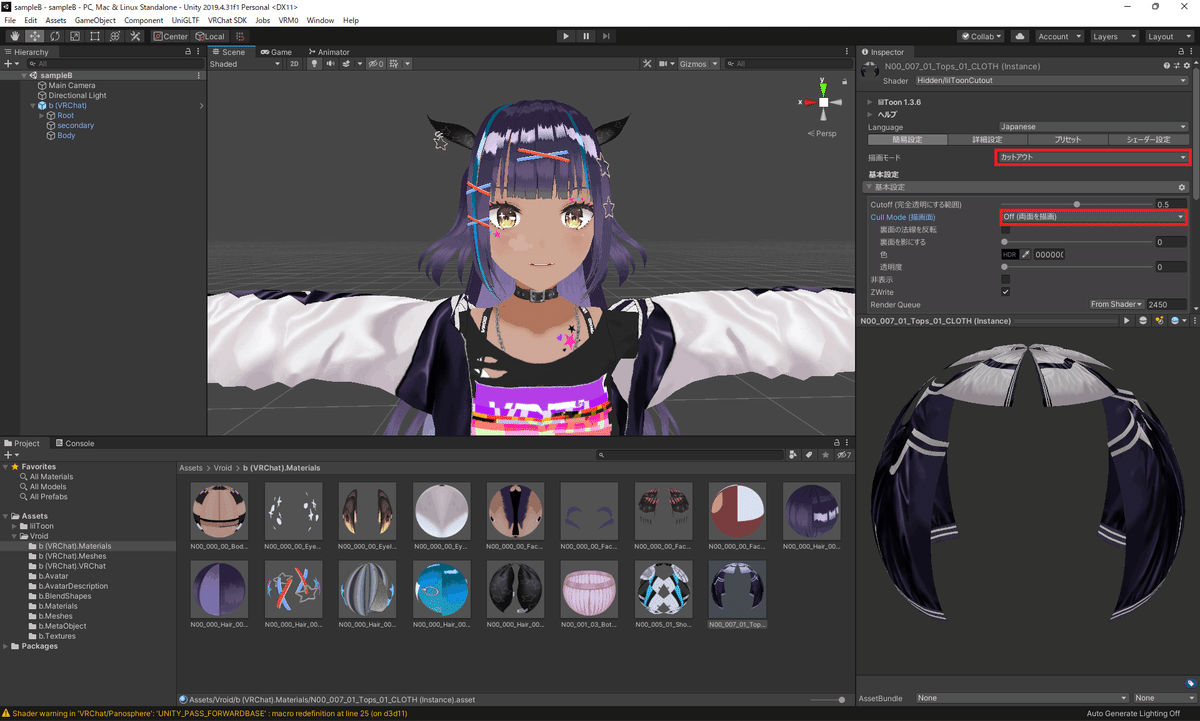Screen dimensions: 1200x721
Task: Lock the Hierarchy panel
Action: [x=187, y=52]
